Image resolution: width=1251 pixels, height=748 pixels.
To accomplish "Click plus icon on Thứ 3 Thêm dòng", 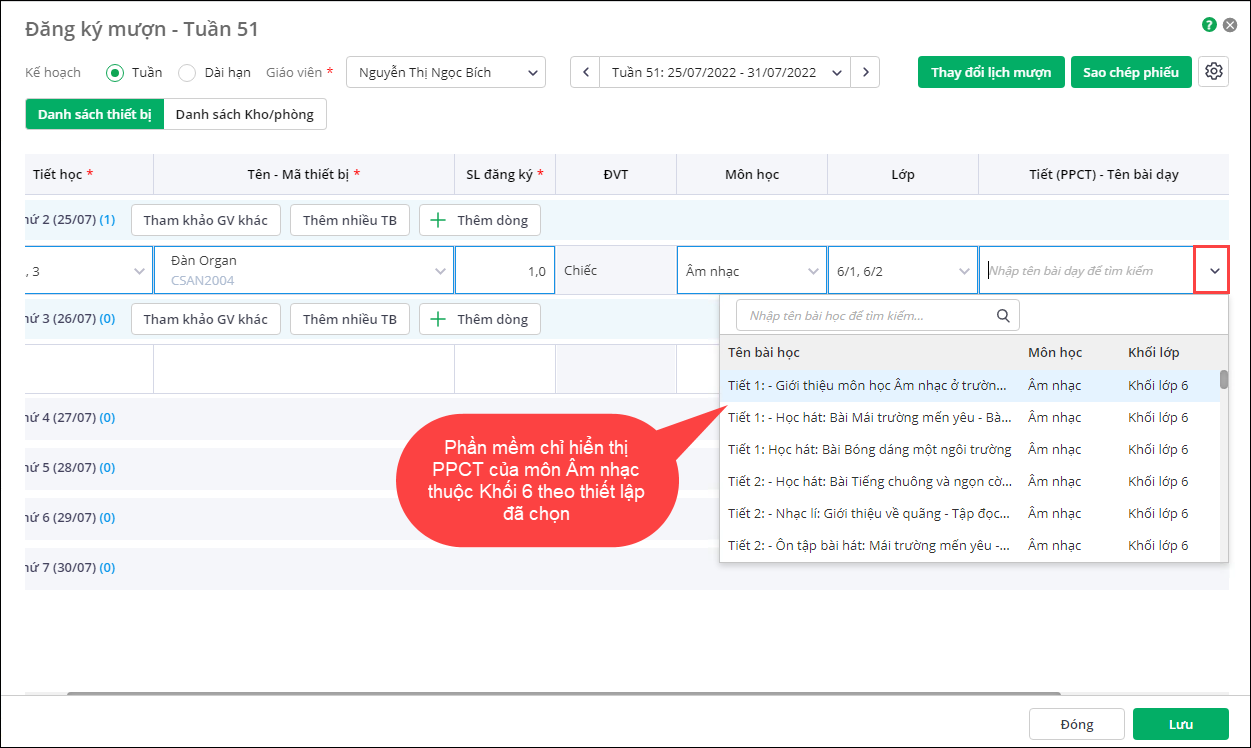I will [438, 320].
